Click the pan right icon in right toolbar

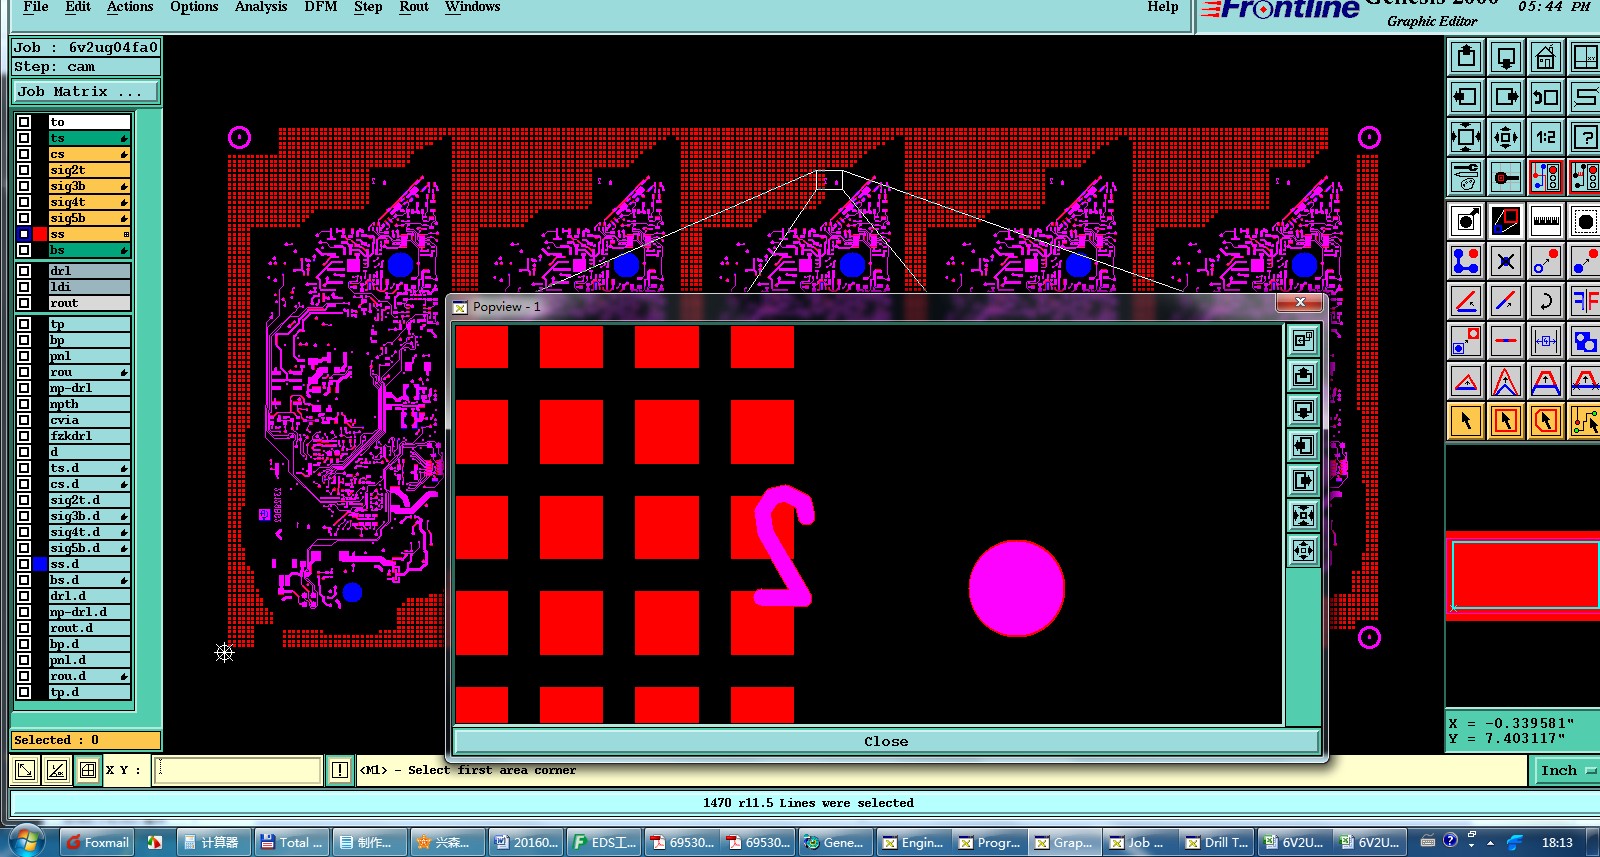[1506, 97]
